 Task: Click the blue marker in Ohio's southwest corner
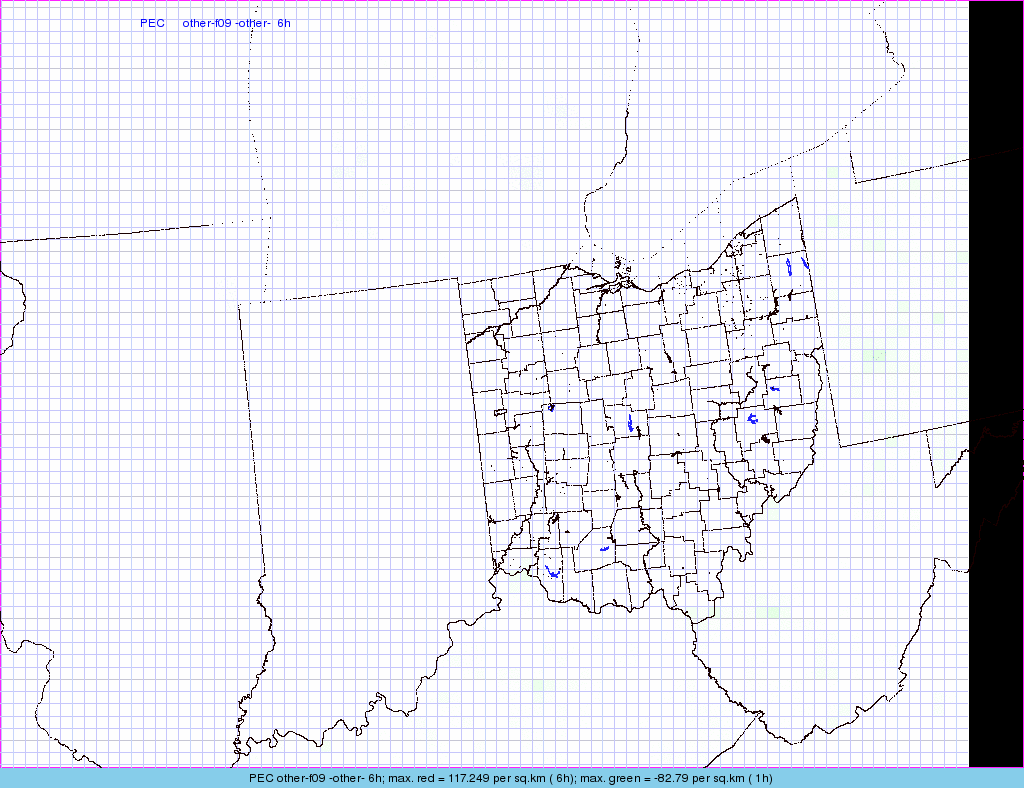point(552,573)
